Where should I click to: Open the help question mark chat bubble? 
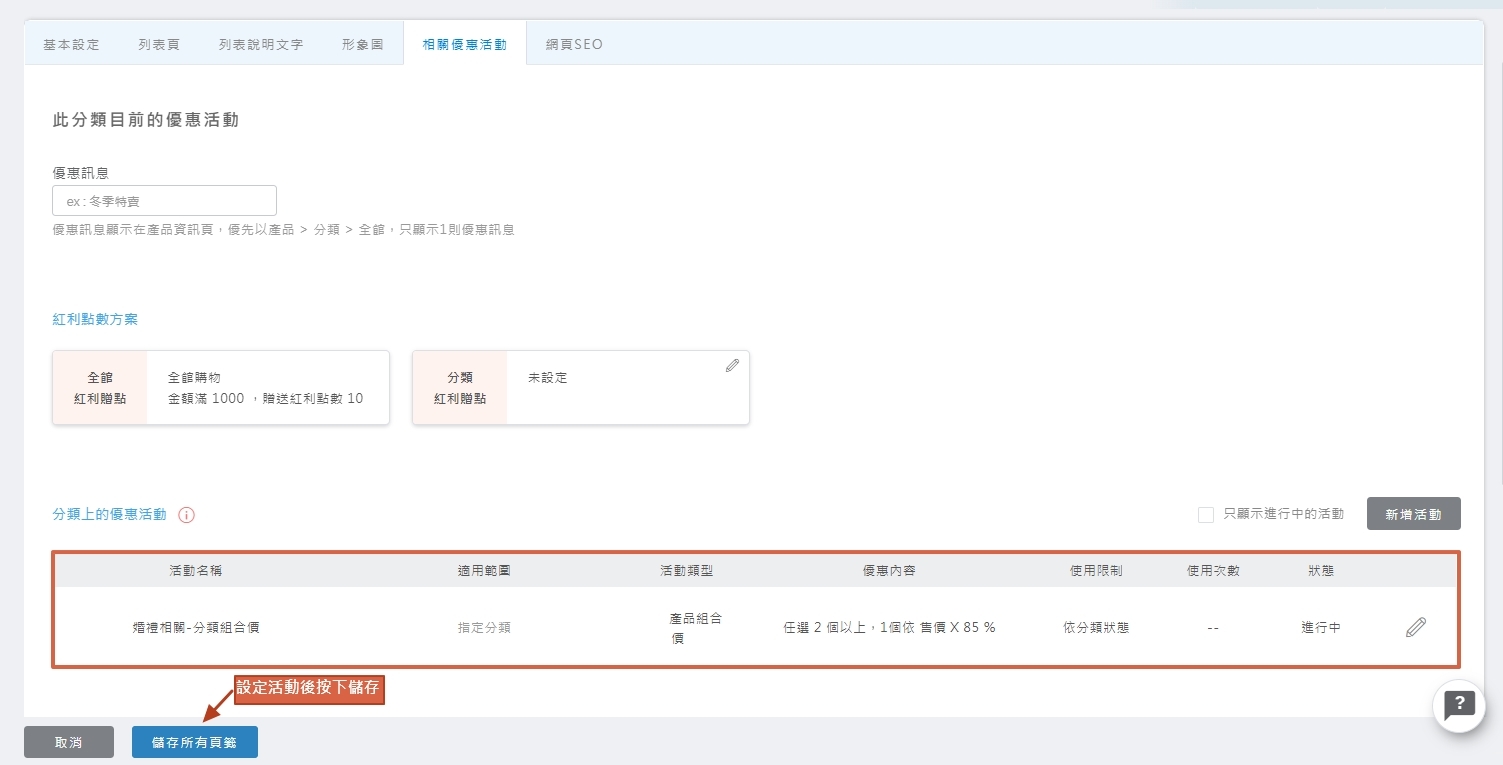tap(1459, 704)
